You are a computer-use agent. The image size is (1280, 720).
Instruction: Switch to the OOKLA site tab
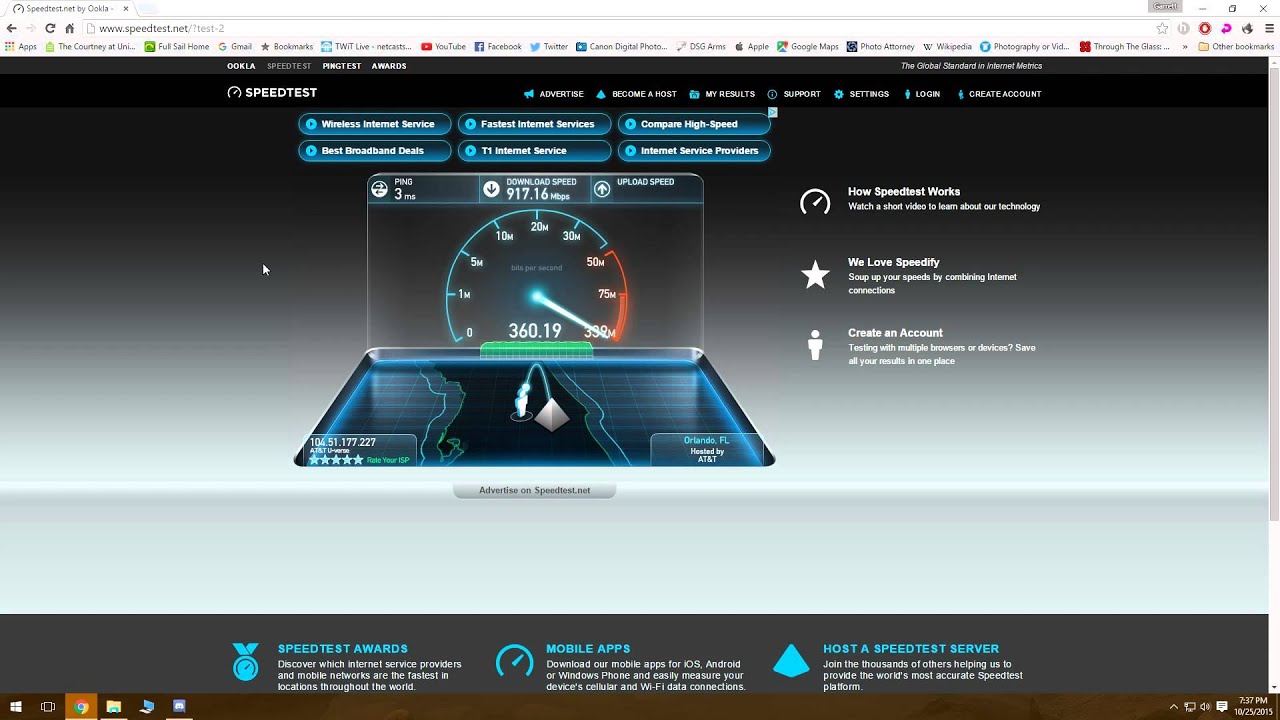(241, 66)
